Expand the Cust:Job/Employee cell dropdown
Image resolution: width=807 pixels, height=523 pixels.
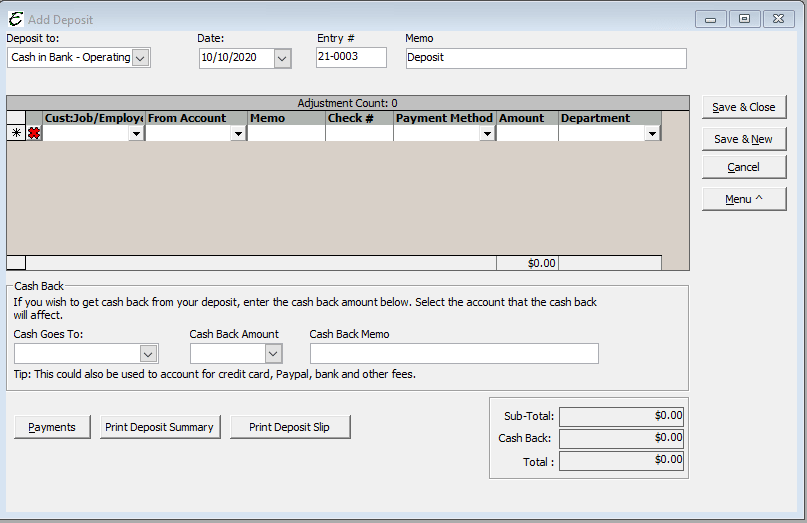136,134
